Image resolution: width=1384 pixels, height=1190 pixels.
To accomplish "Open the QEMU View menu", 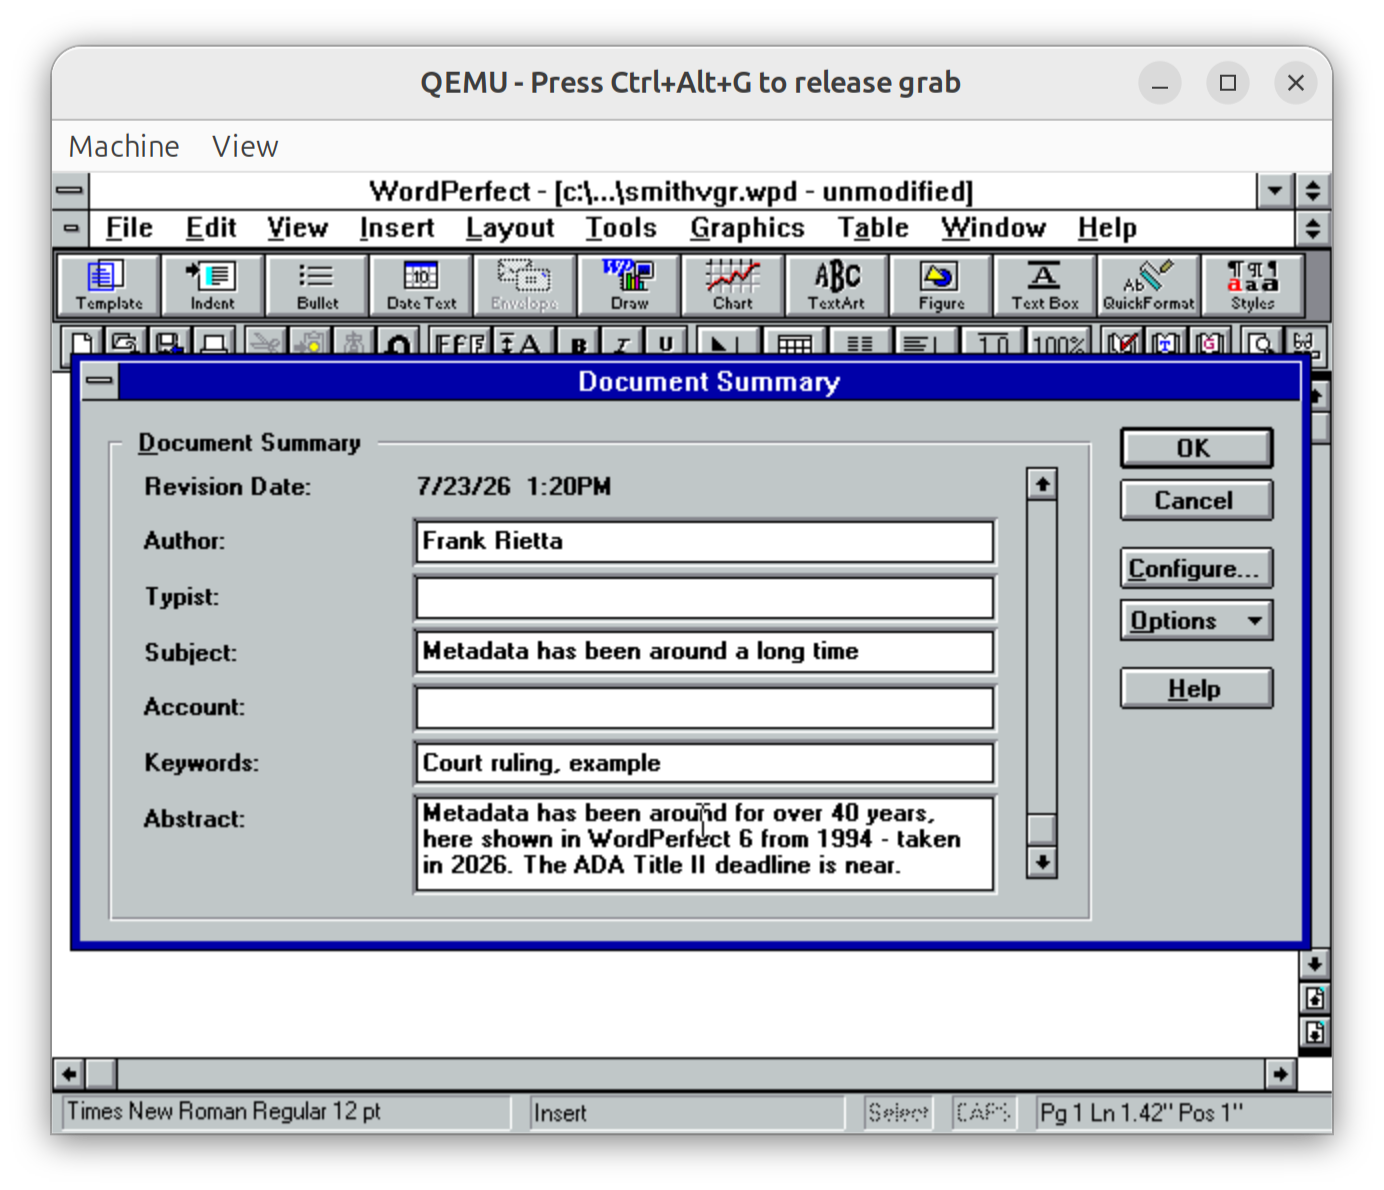I will coord(245,146).
